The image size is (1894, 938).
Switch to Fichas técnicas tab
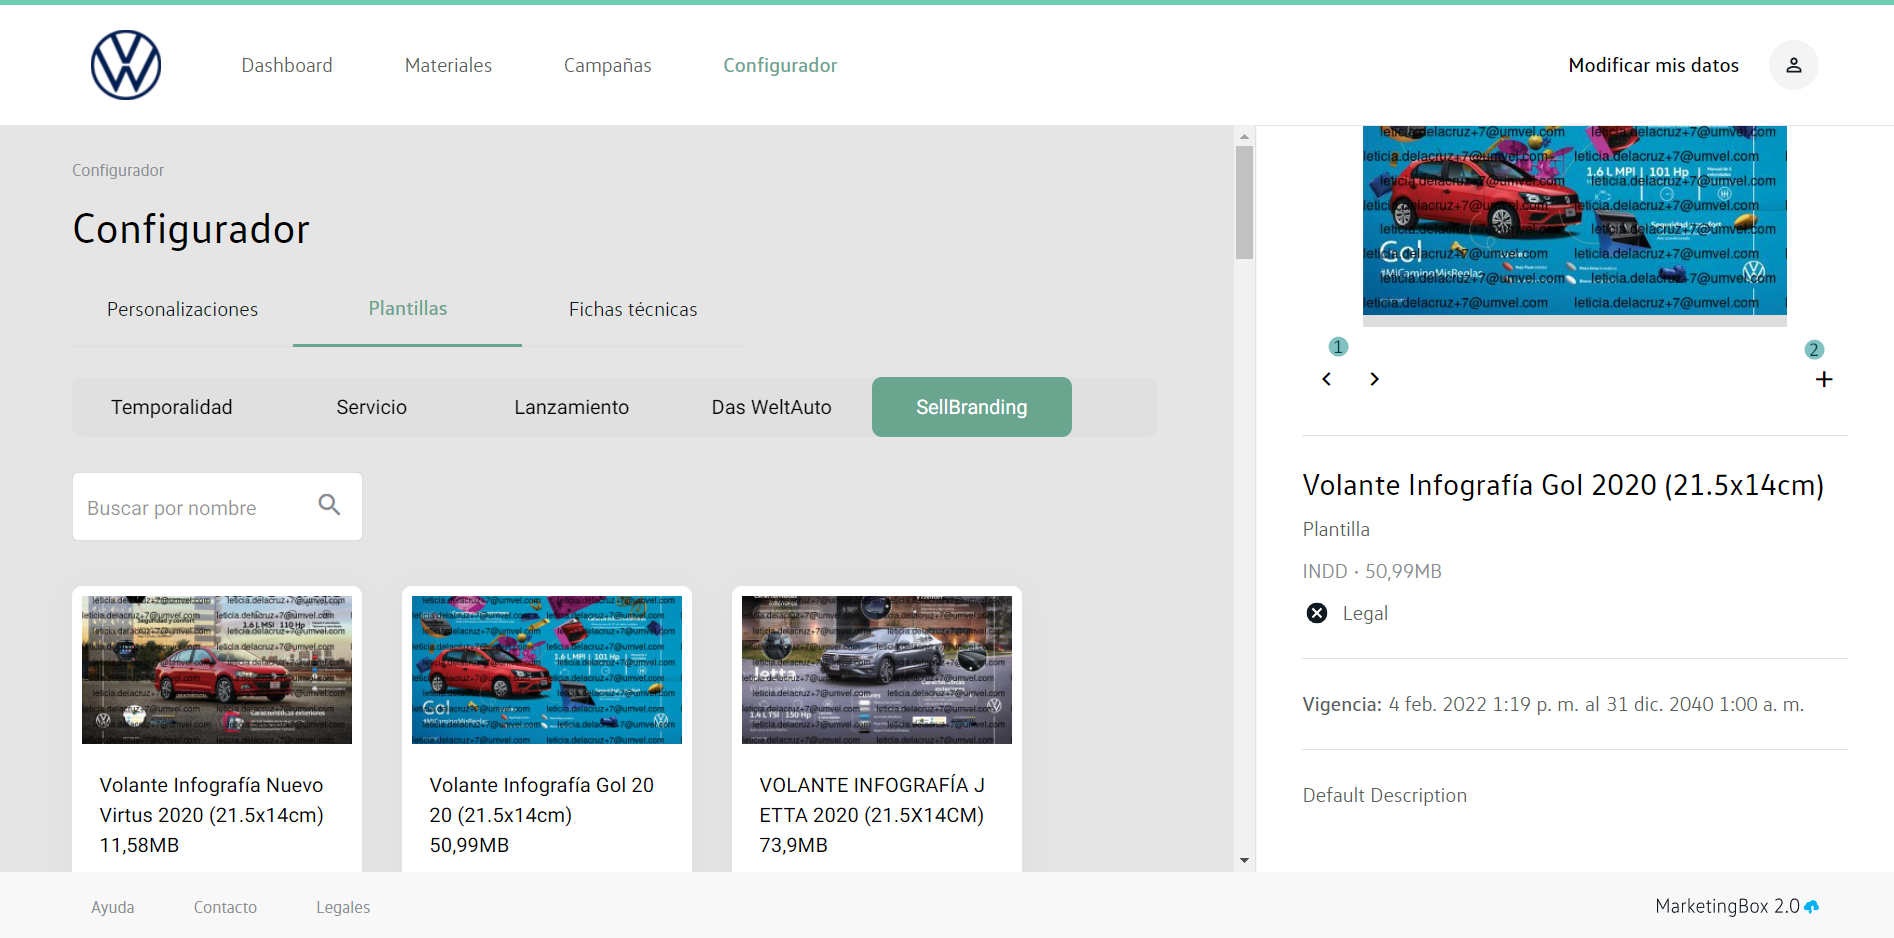point(633,309)
